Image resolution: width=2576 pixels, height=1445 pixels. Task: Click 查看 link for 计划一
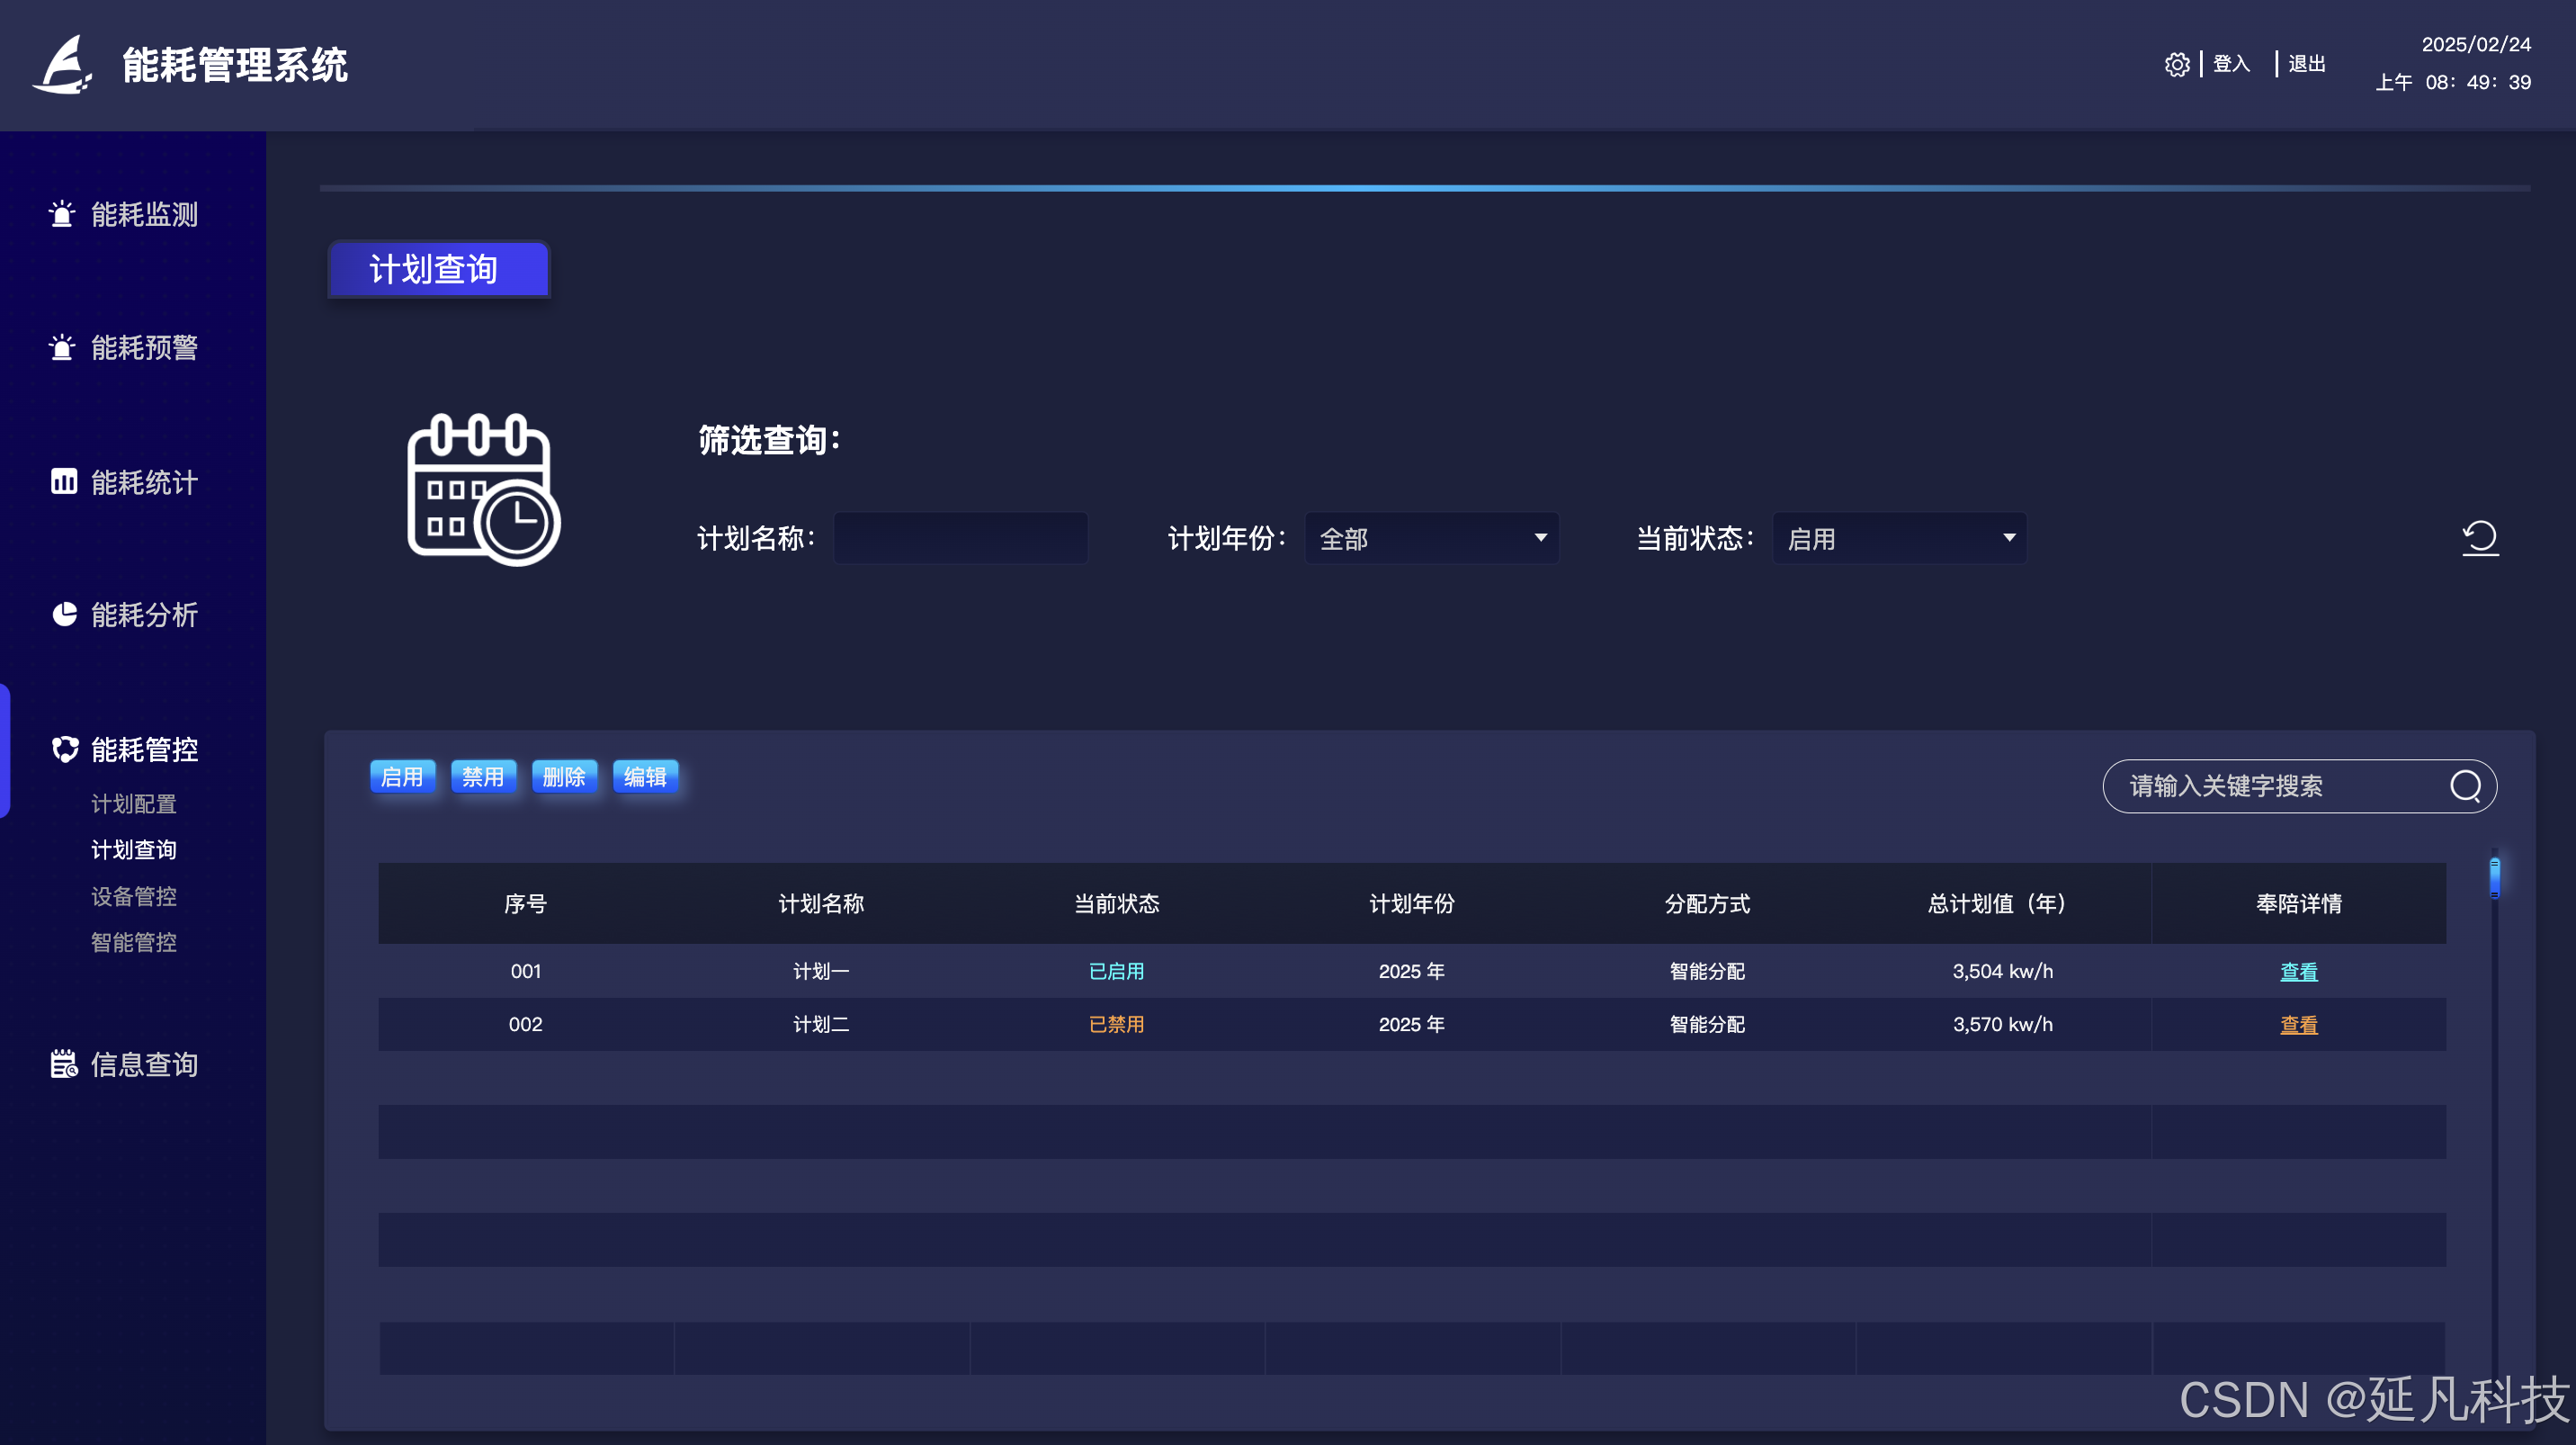(2298, 971)
